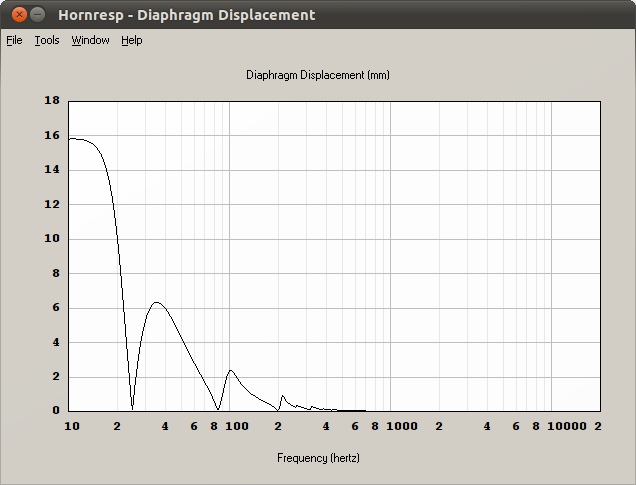Click the x-axis label 1000
Screen dimensions: 636x485
point(402,426)
